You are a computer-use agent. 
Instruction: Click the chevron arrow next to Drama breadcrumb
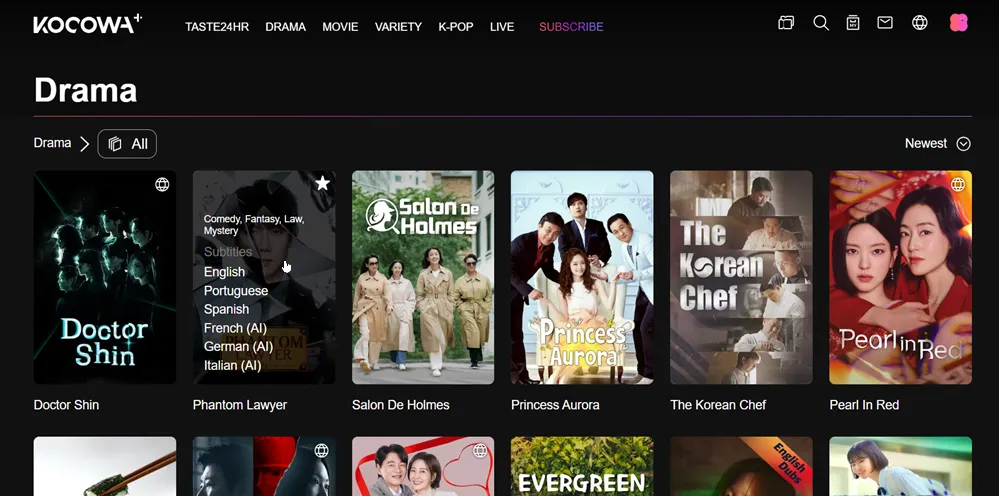[85, 144]
